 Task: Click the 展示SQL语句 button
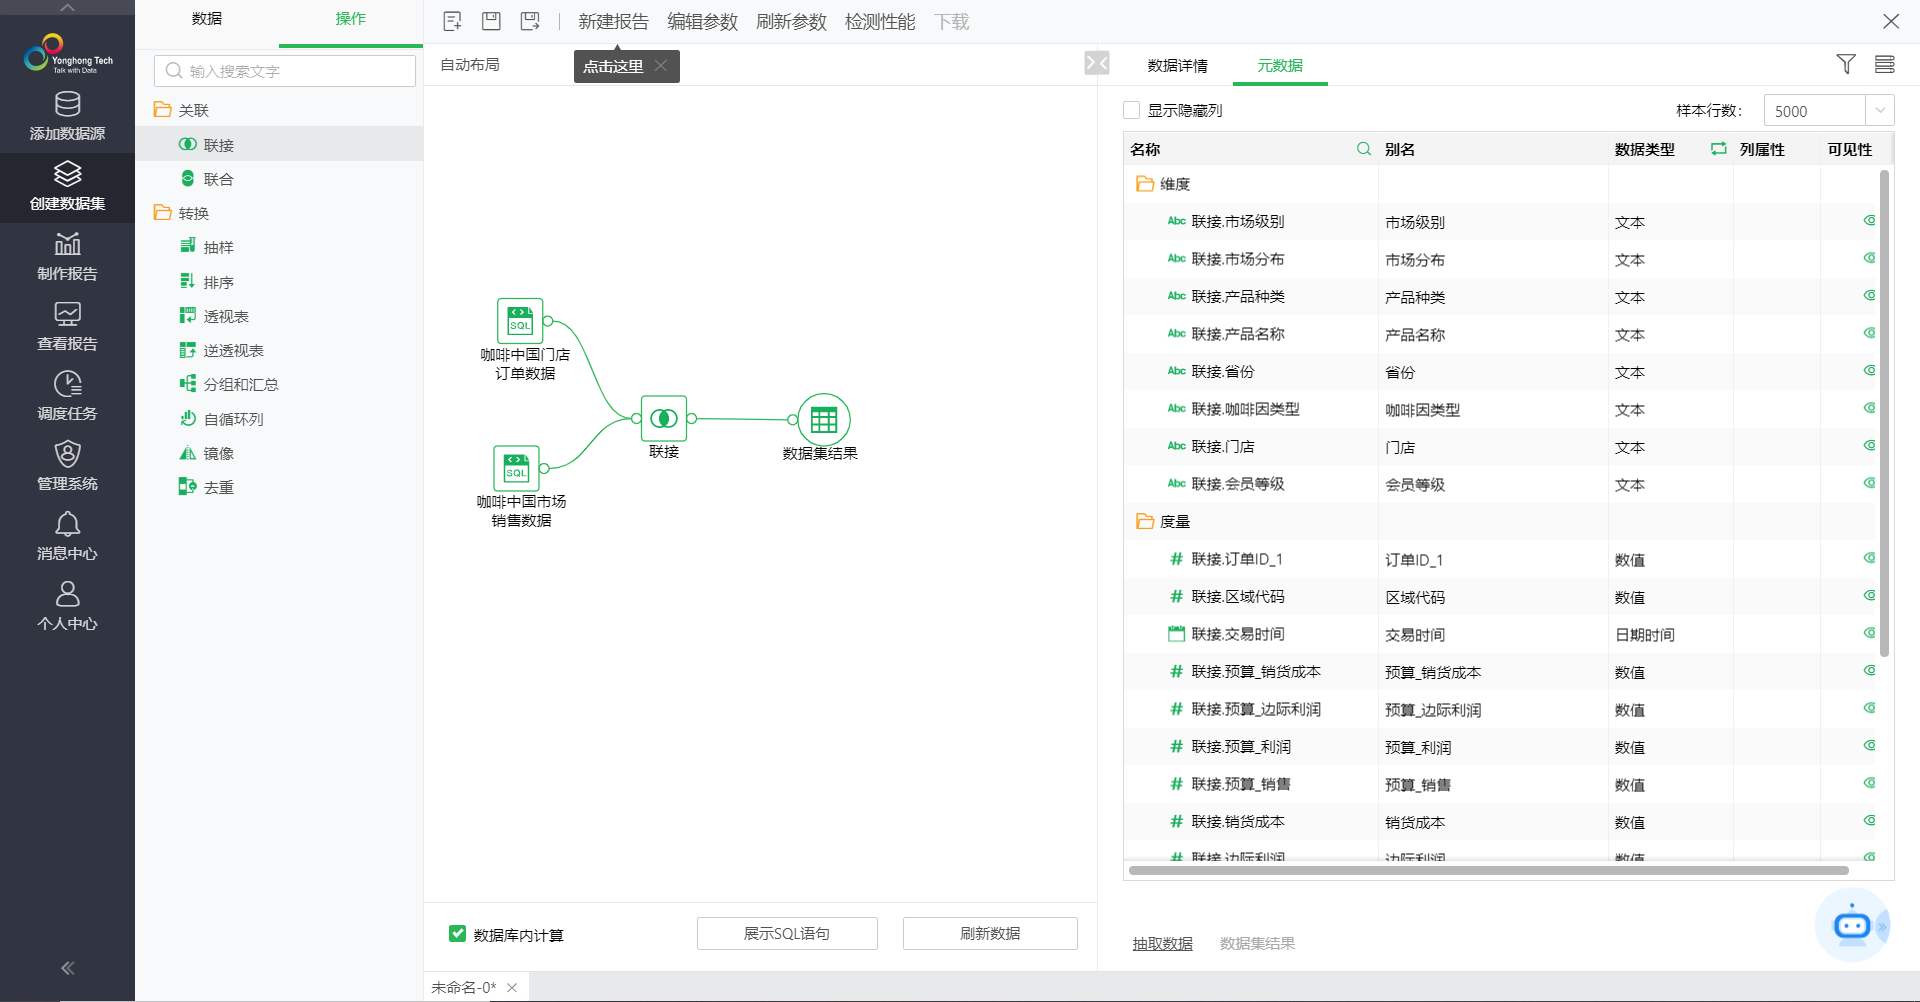(x=787, y=933)
